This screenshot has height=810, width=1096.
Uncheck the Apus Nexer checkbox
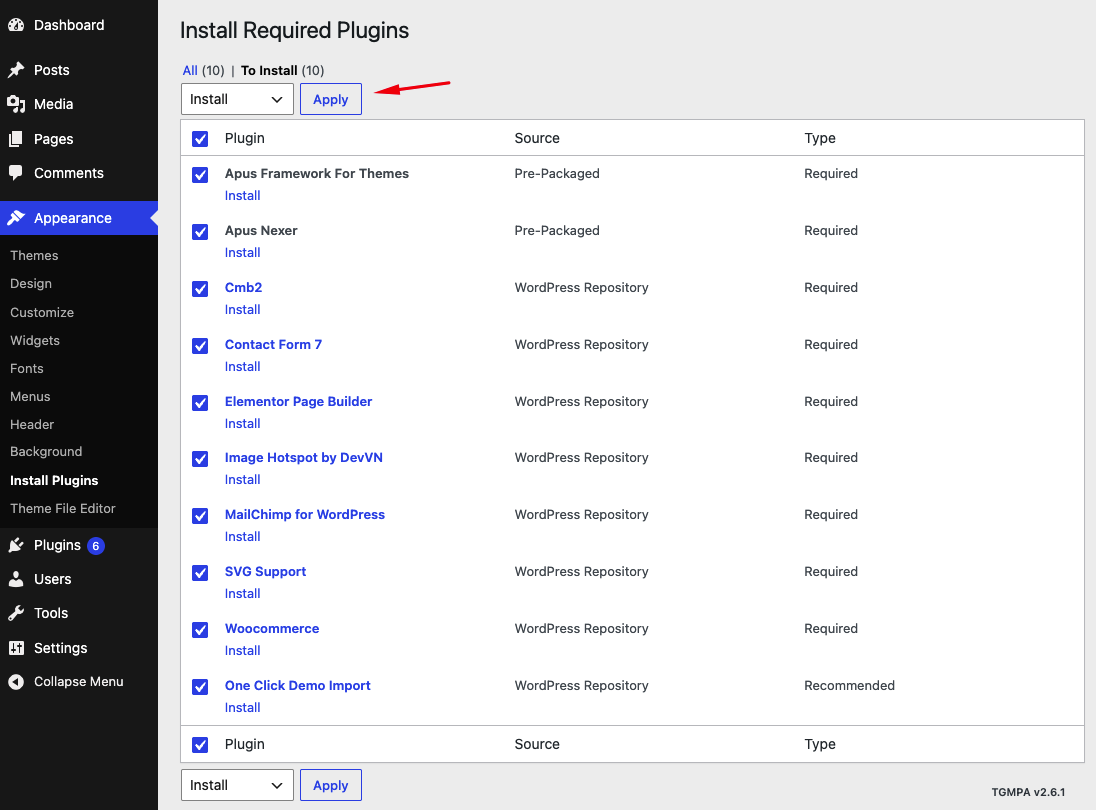(x=200, y=231)
